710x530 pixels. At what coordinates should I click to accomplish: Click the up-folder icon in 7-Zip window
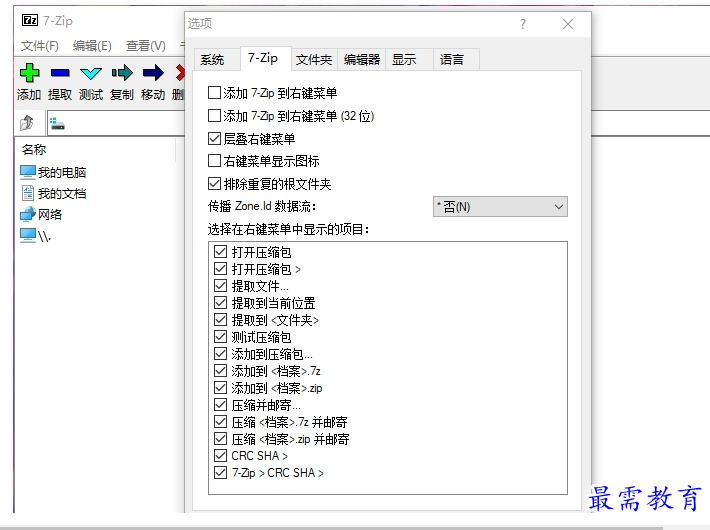[27, 123]
